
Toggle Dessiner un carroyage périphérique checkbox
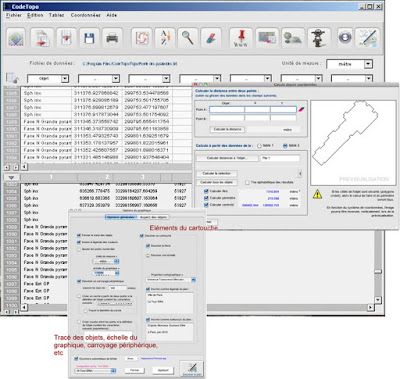(79, 281)
